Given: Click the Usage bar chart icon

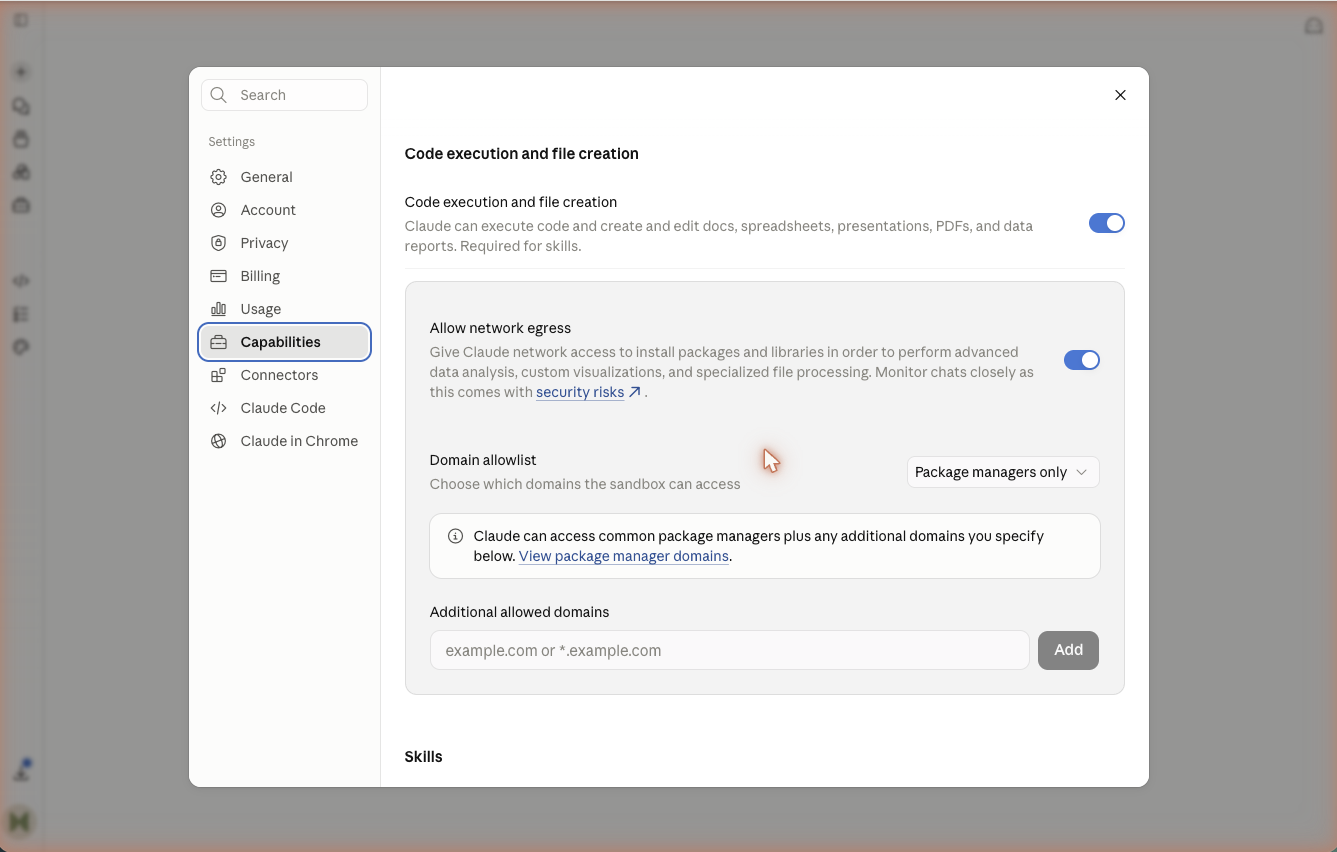Looking at the screenshot, I should (218, 309).
